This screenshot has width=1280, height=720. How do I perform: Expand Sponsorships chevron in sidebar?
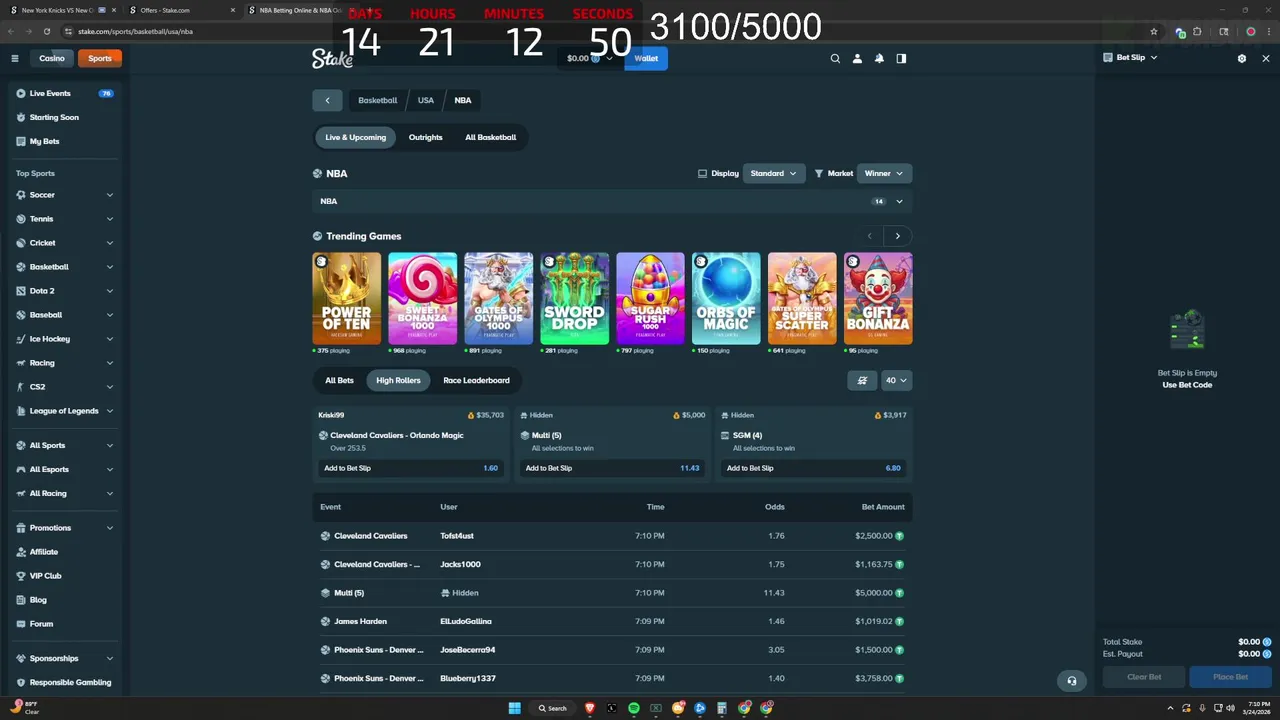pyautogui.click(x=110, y=658)
